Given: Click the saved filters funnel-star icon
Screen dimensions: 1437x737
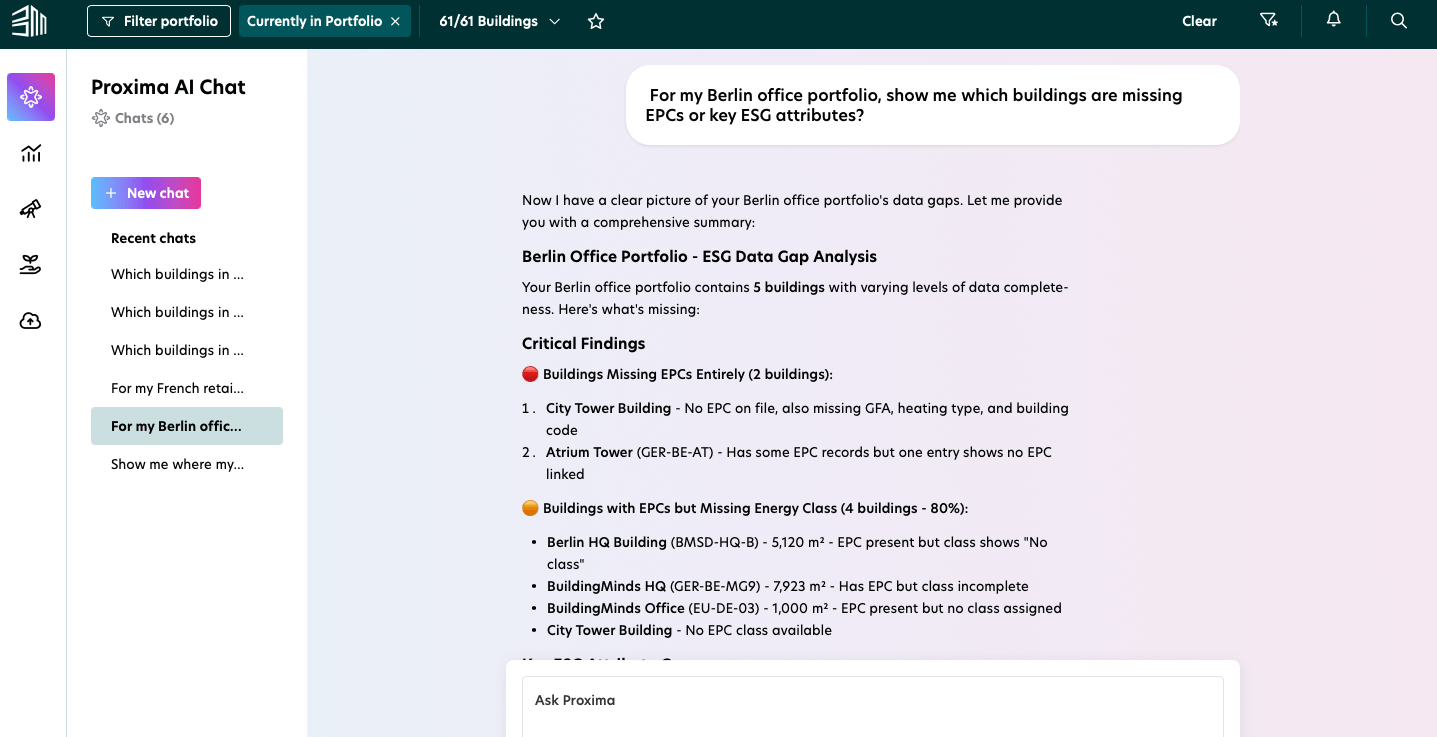Looking at the screenshot, I should (1269, 21).
